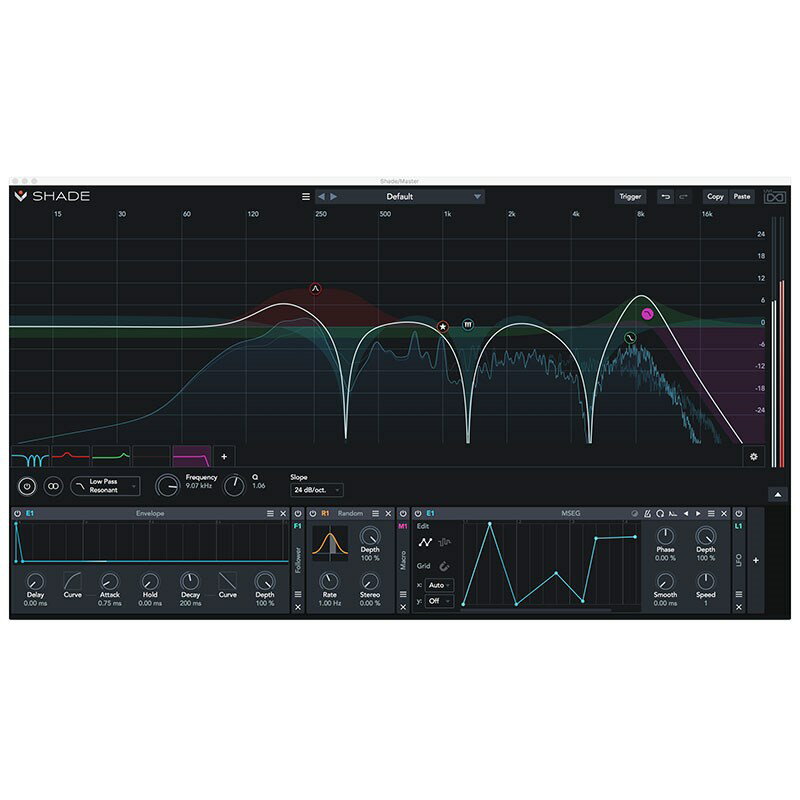This screenshot has width=800, height=800.
Task: Select the magenta low pass filter tab
Action: (191, 457)
